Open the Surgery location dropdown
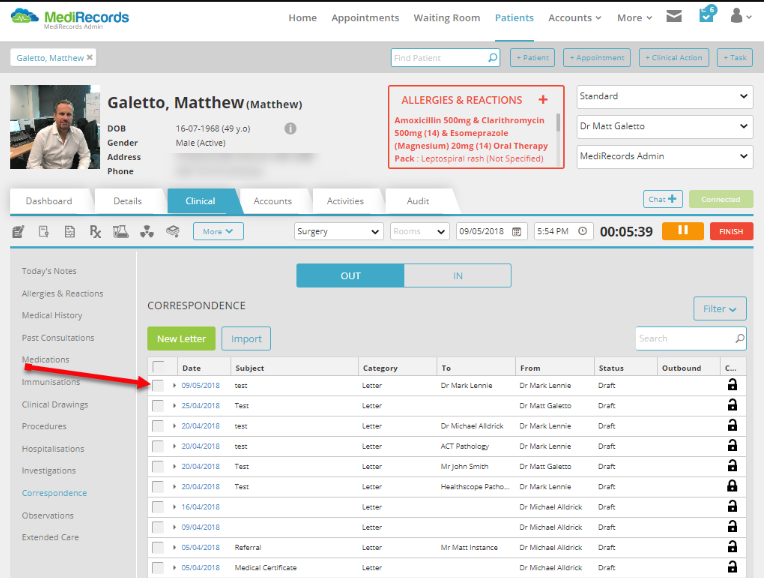 (x=338, y=231)
